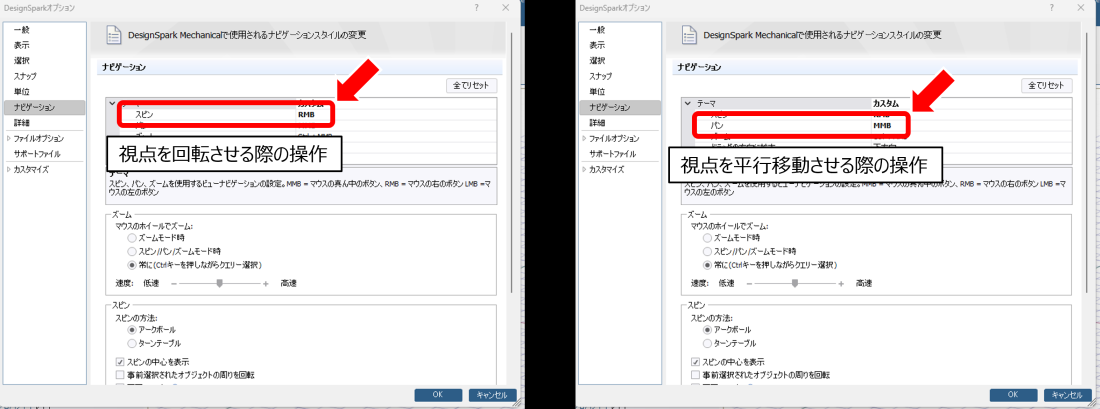This screenshot has height=409, width=1100.
Task: Click the パン MMB row in right dialog
Action: click(x=802, y=127)
